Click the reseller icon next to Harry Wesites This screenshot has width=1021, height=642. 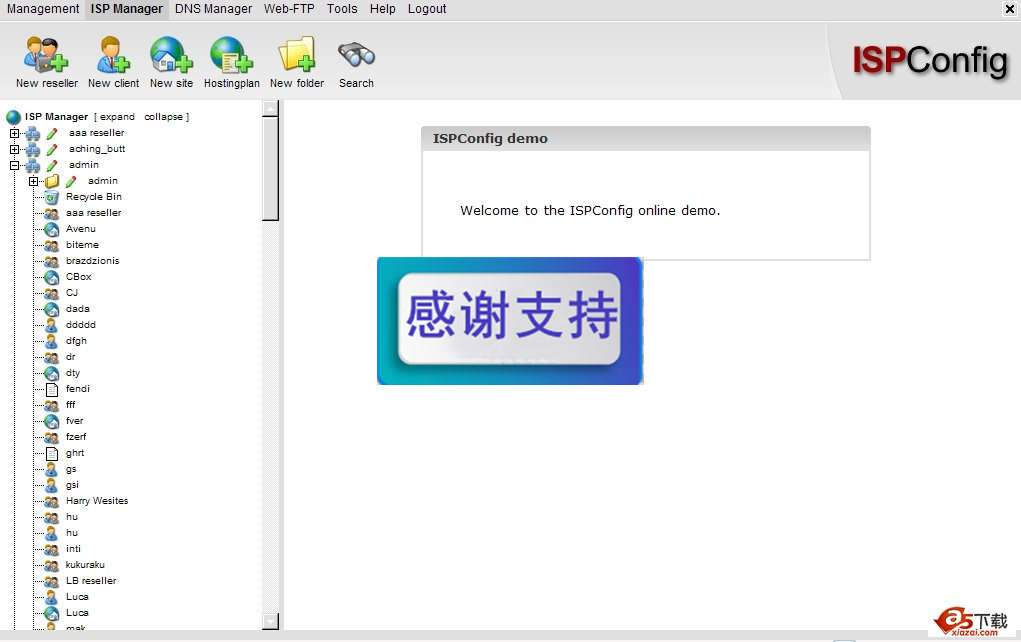click(52, 501)
